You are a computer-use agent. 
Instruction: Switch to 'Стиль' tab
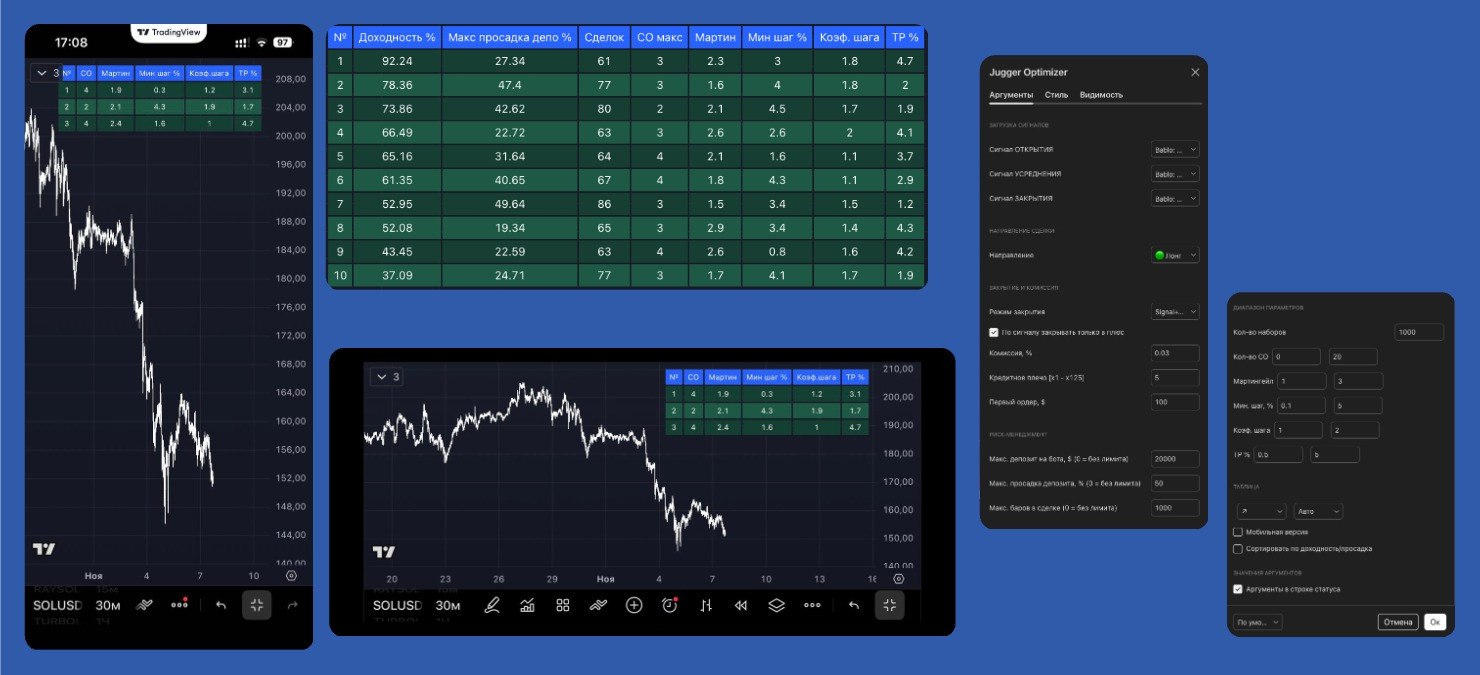(x=1056, y=95)
